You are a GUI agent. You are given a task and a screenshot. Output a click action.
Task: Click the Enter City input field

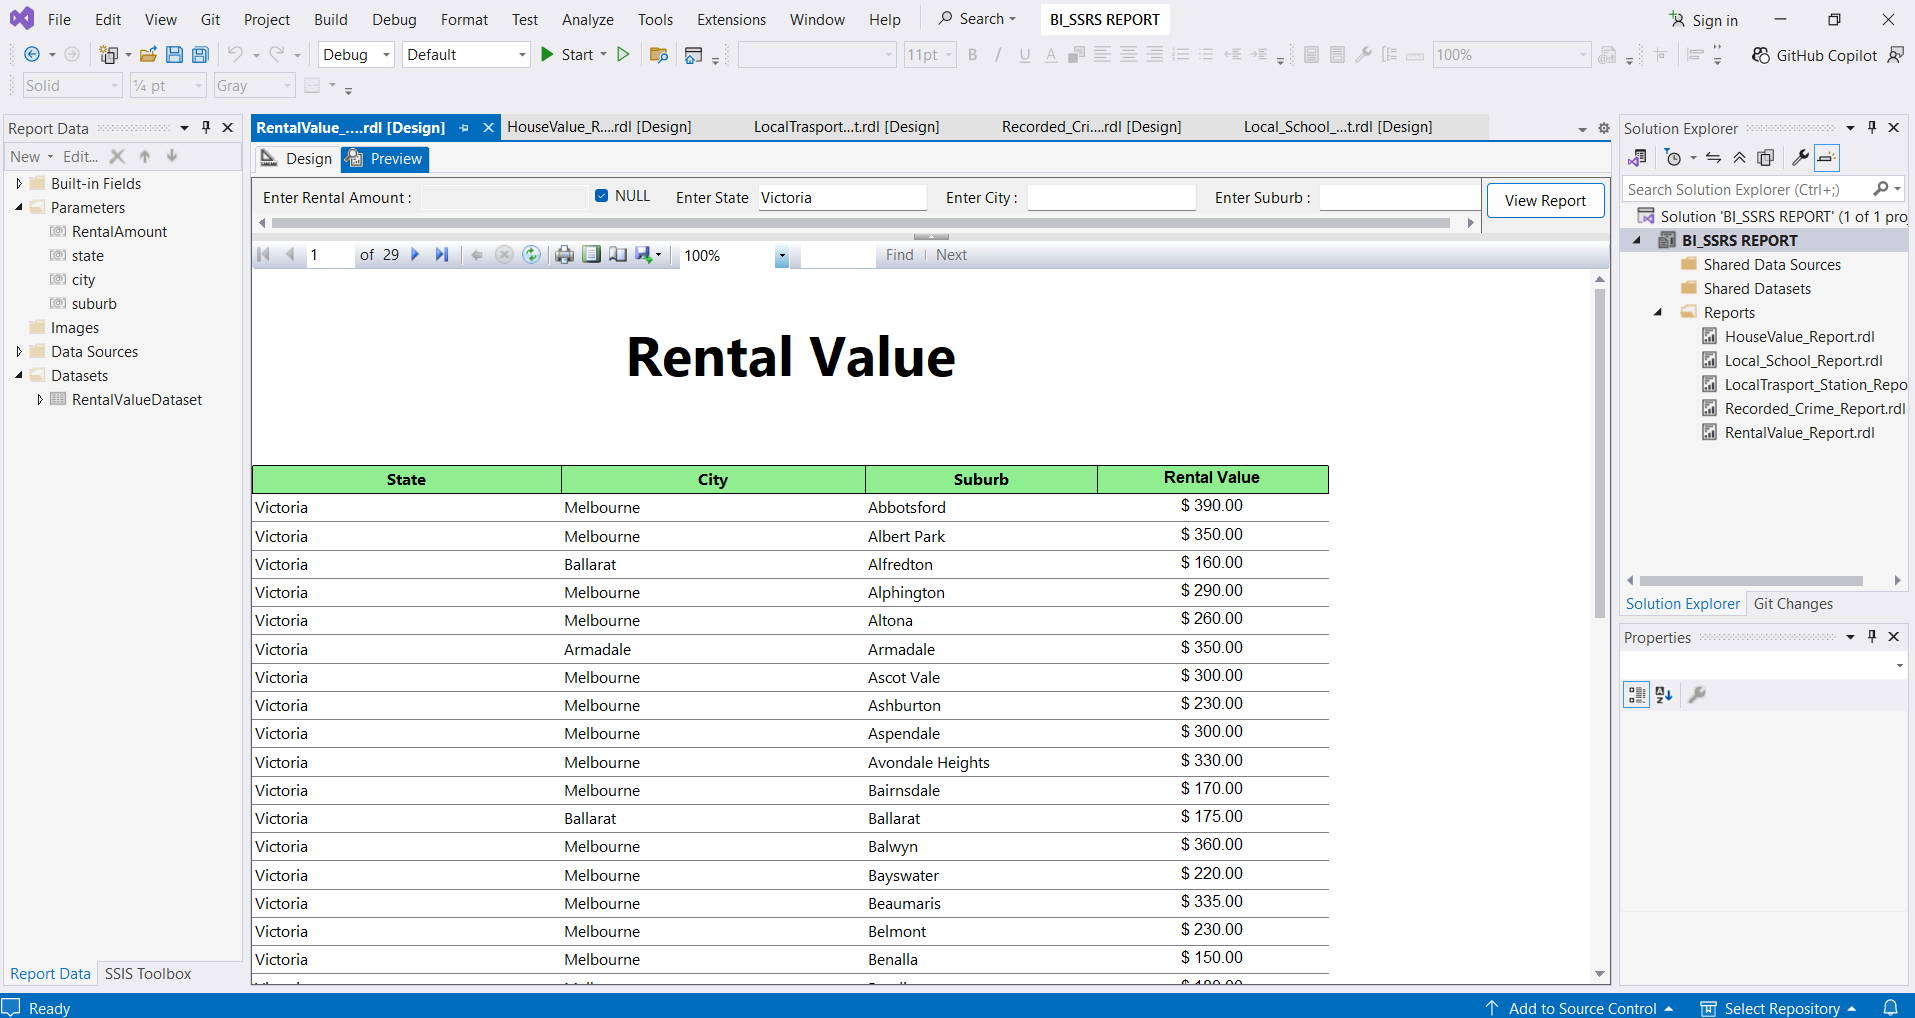point(1111,198)
